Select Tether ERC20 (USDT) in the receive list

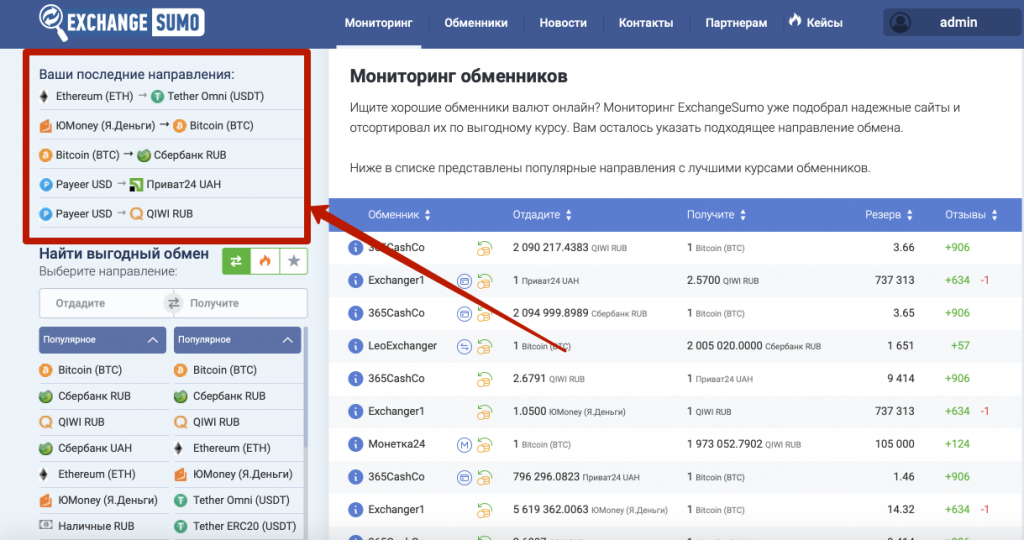(x=235, y=526)
